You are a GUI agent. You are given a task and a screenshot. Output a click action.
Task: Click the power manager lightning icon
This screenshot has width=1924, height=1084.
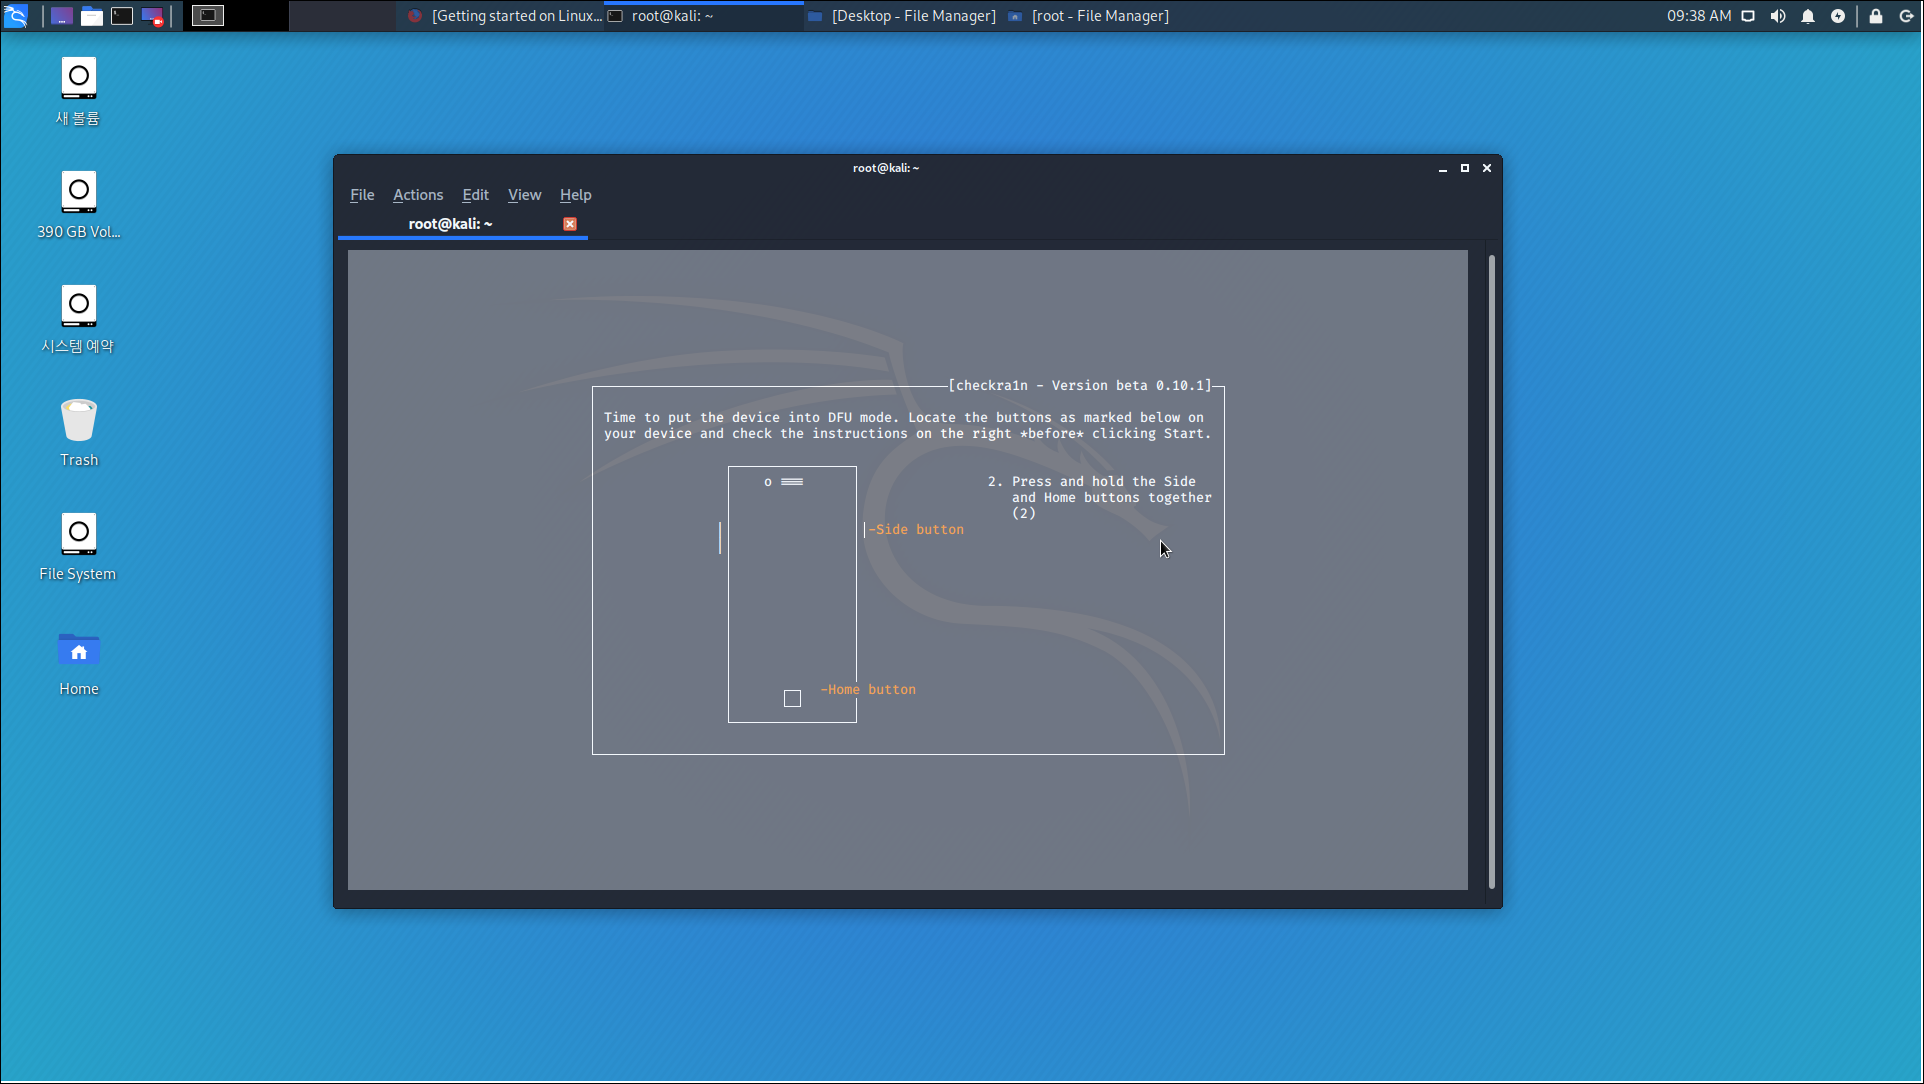1838,16
